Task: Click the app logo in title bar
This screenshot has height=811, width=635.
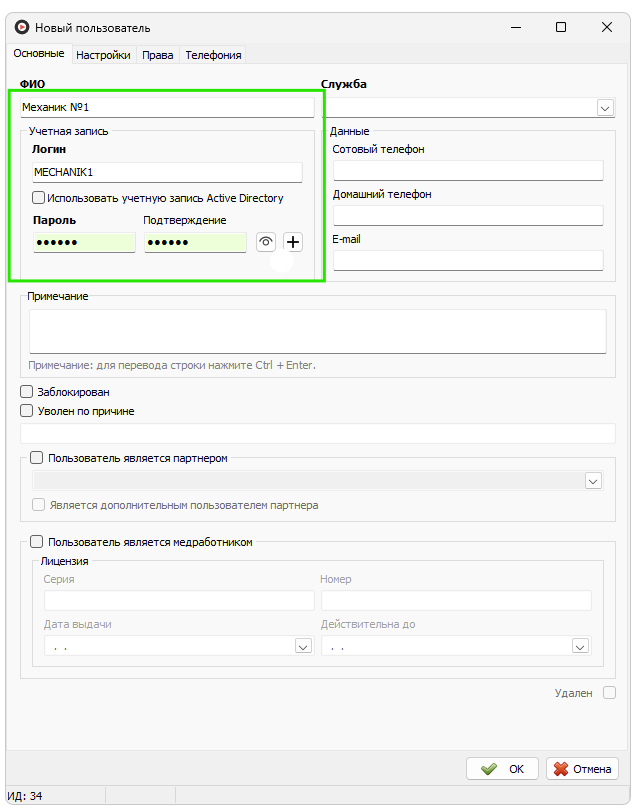Action: tap(22, 28)
